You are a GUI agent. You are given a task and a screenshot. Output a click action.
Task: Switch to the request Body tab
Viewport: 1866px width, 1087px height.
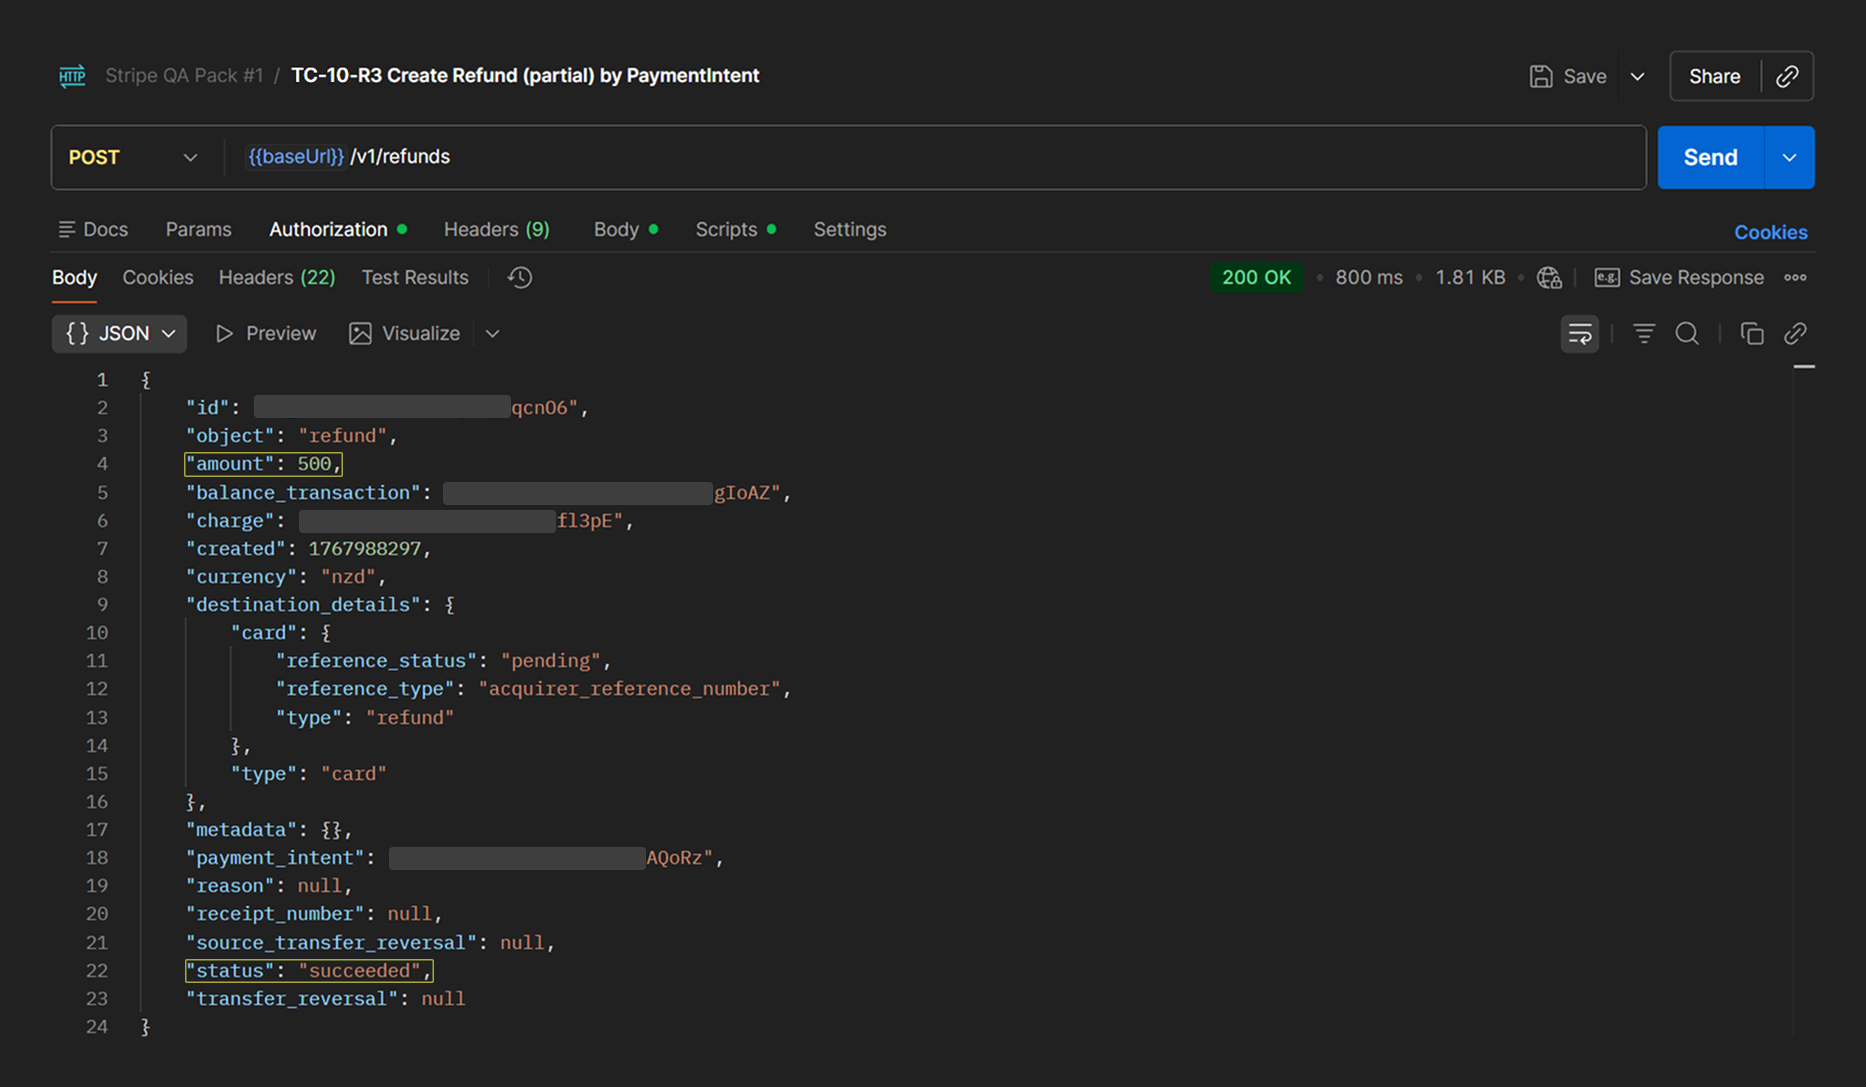(625, 229)
